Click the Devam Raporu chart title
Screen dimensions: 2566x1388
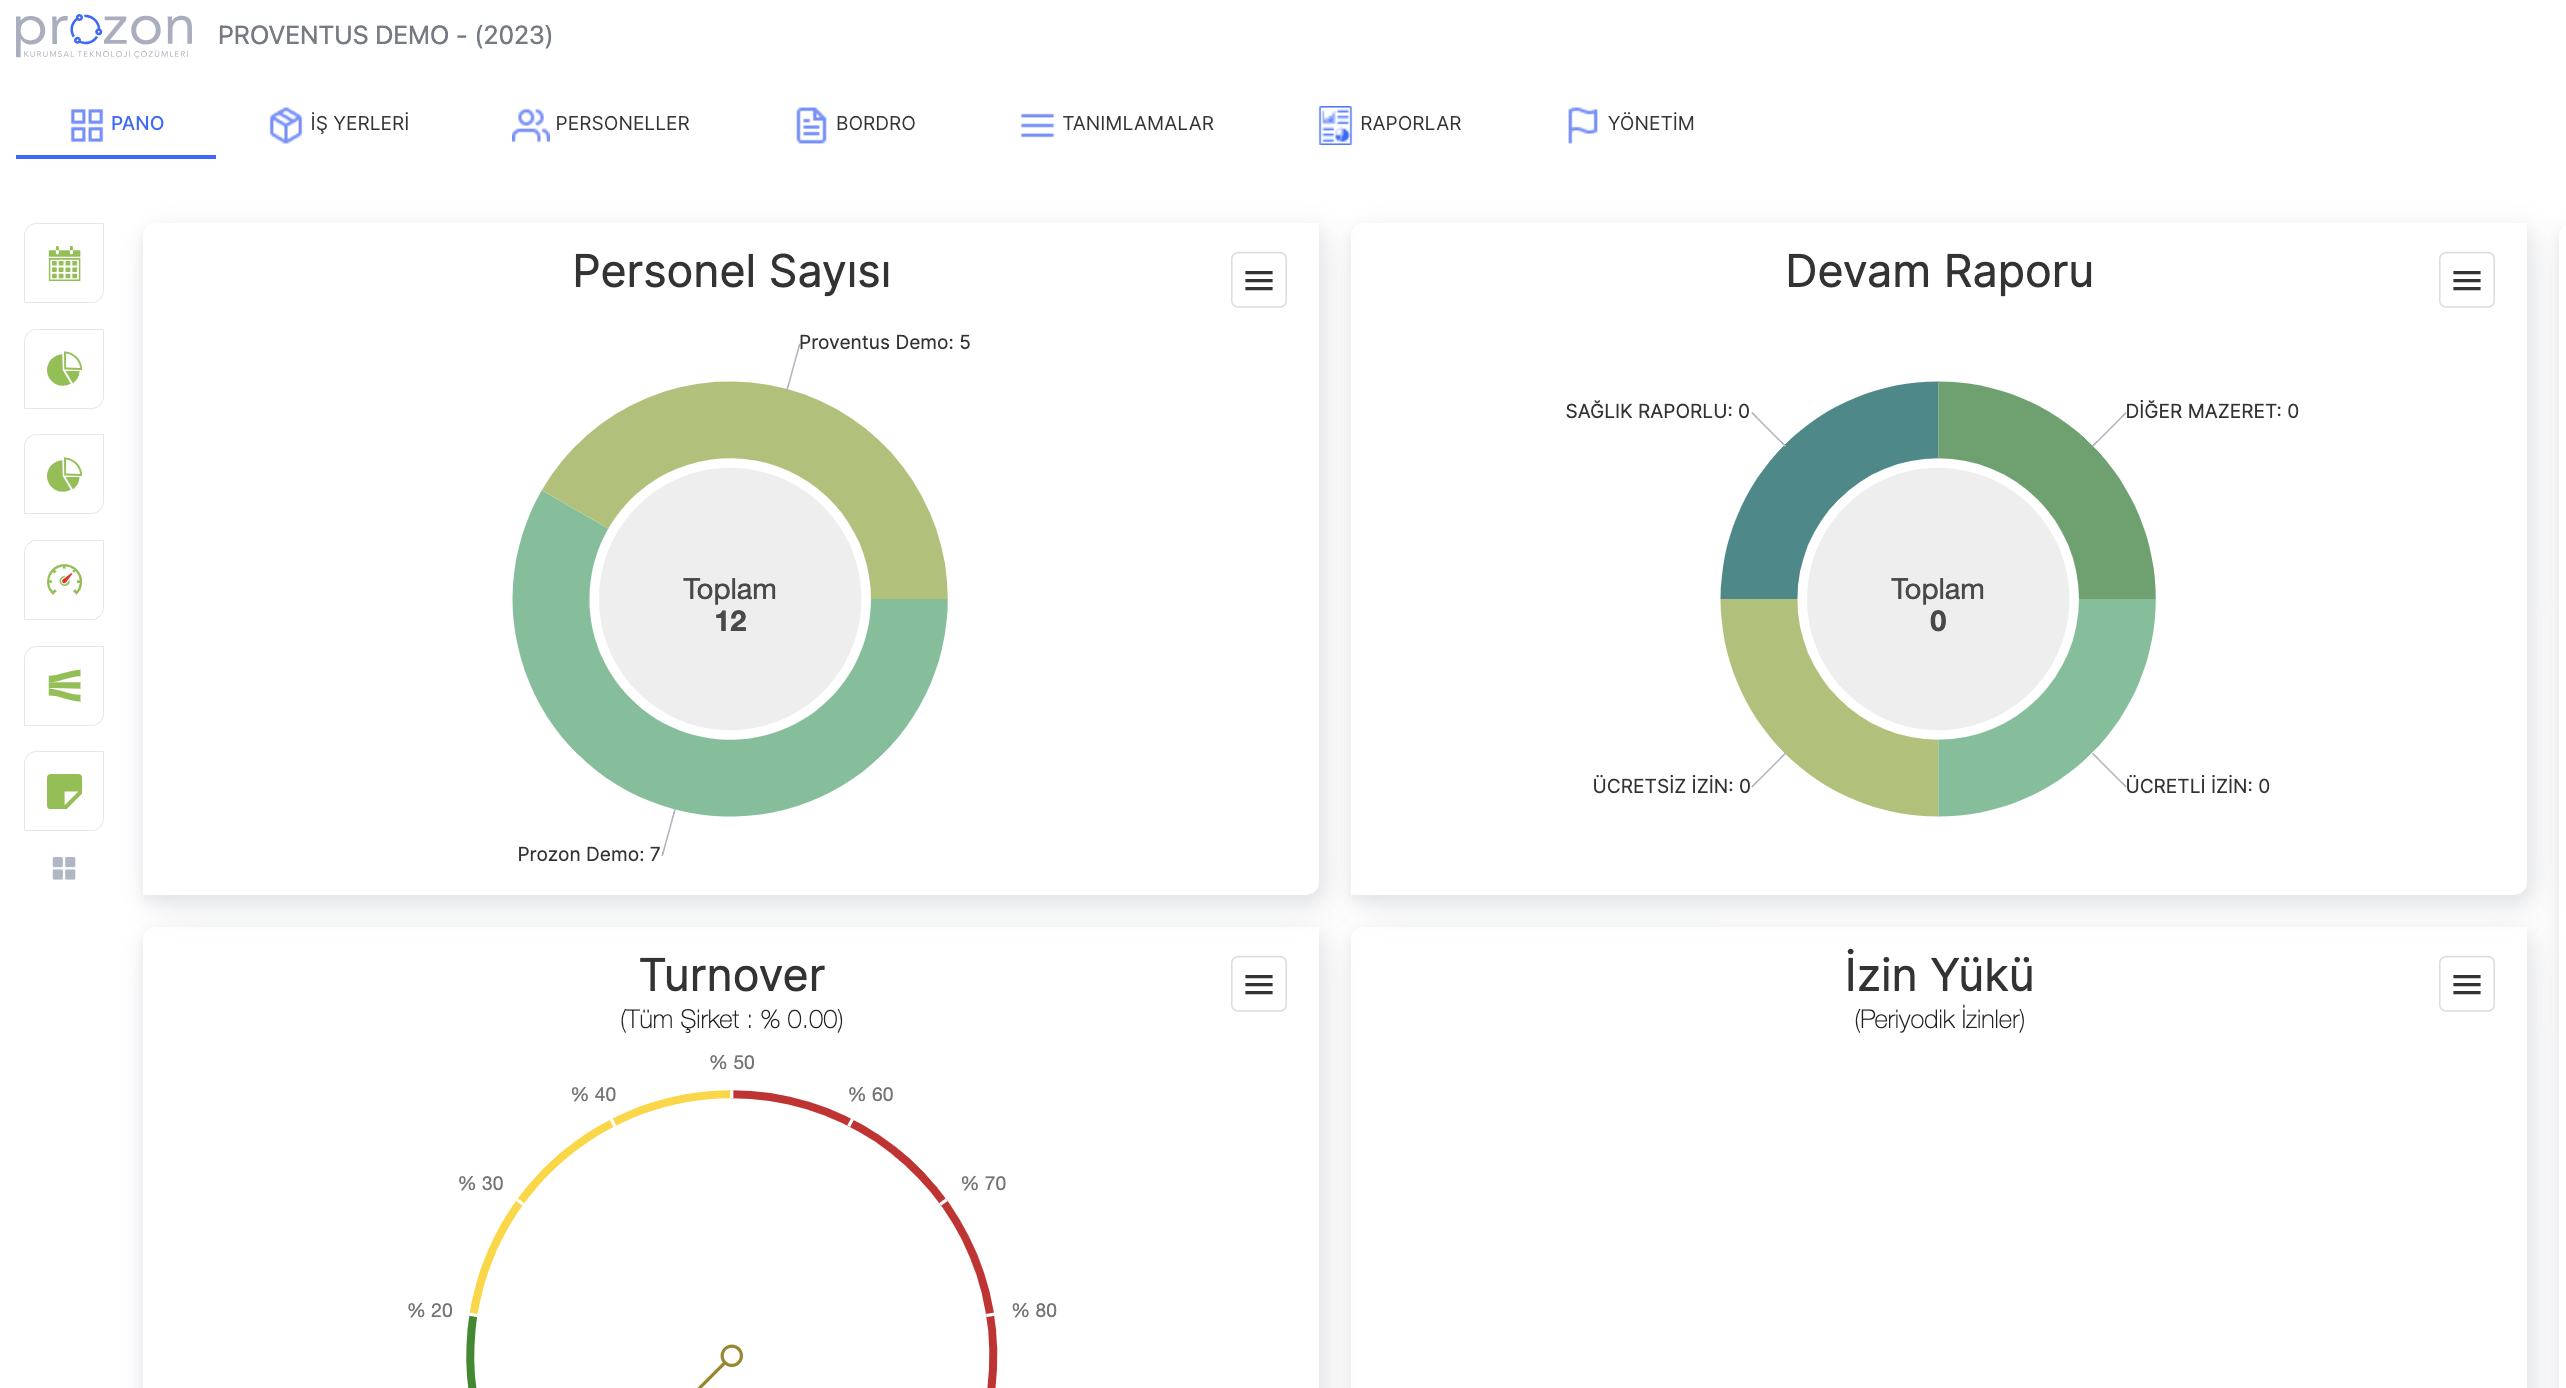tap(1939, 272)
